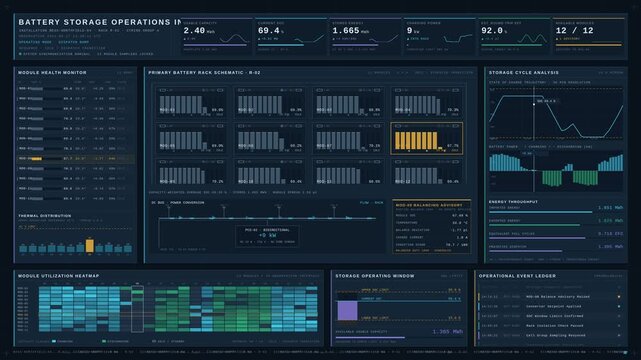The height and width of the screenshot is (360, 641).
Task: Click the top-right status icon on the MOD-04 card
Action: (455, 90)
